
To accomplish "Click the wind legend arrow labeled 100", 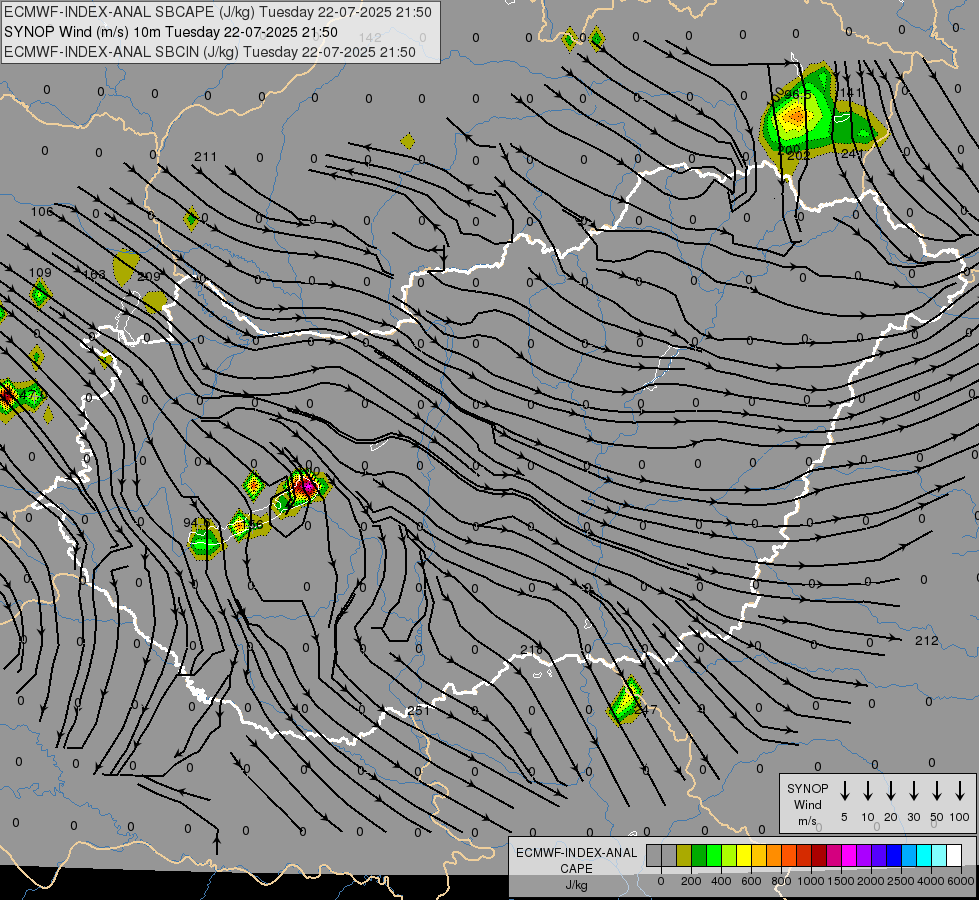I will 960,791.
